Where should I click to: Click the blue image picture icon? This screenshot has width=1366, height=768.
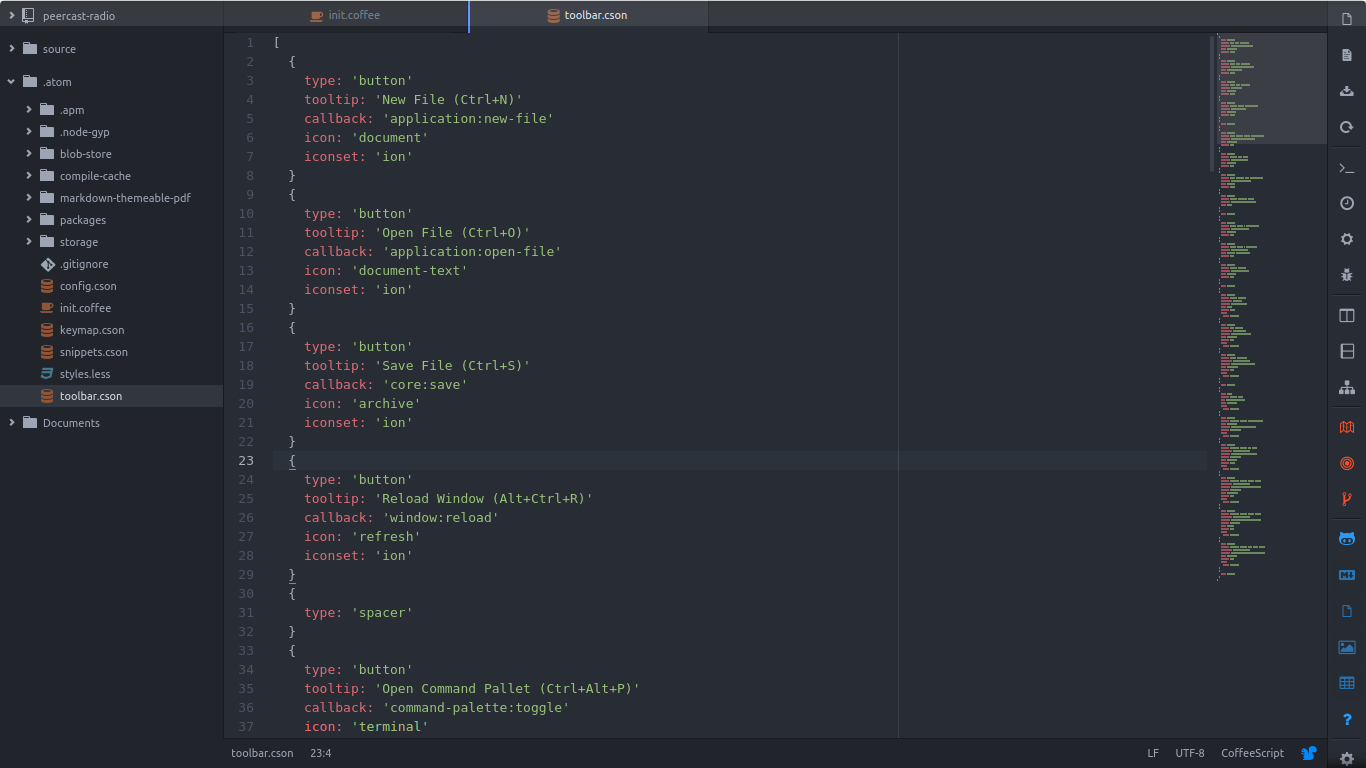pos(1347,647)
